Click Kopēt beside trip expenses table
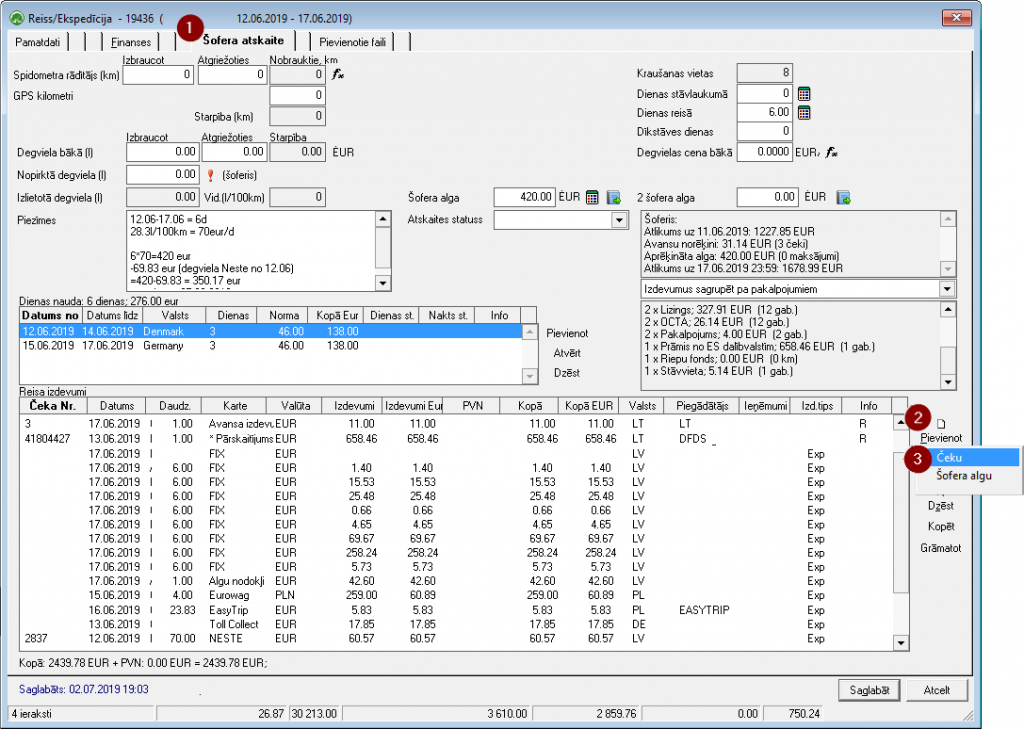The height and width of the screenshot is (729, 1024). click(x=941, y=526)
